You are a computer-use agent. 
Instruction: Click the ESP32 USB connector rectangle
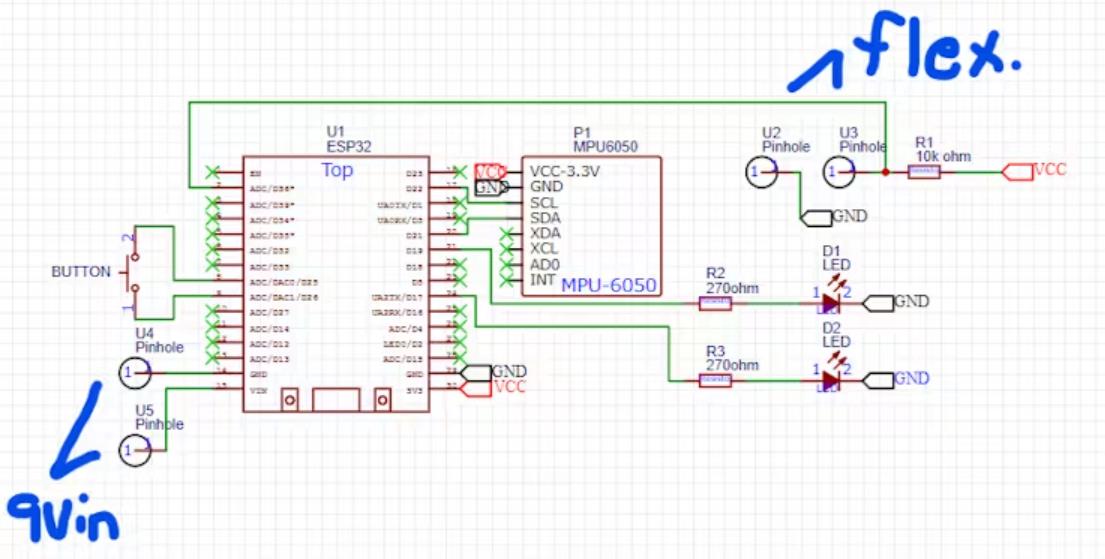336,400
